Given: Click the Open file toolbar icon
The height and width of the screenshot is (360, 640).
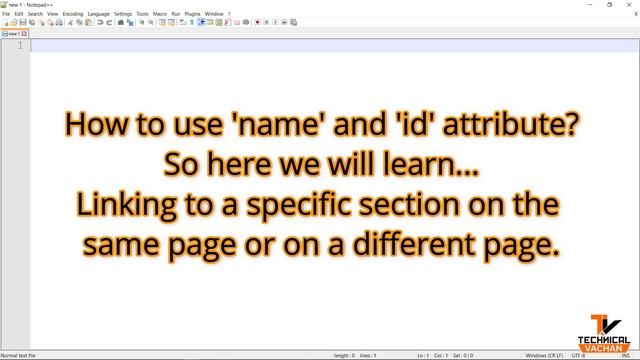Looking at the screenshot, I should [14, 22].
